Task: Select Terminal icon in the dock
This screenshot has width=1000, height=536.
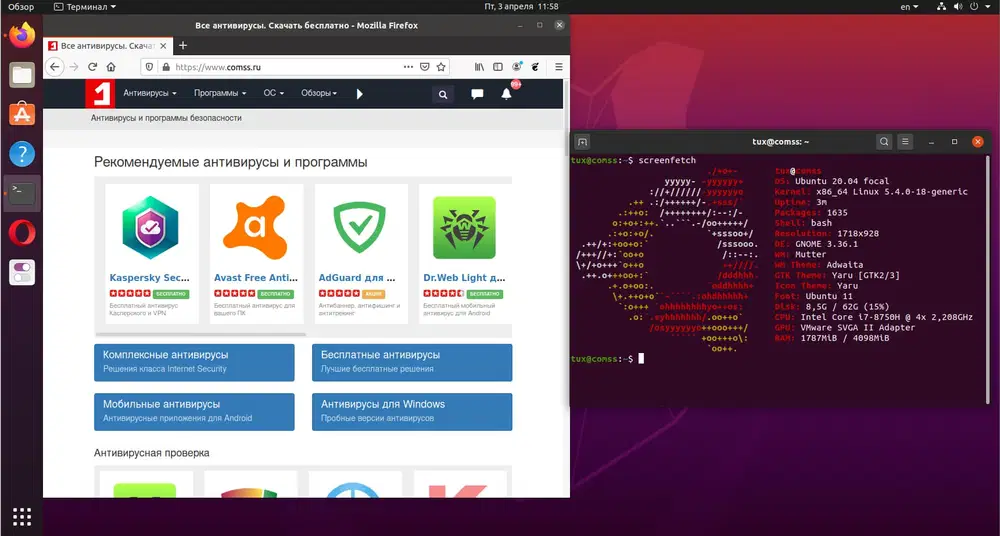Action: 22,193
